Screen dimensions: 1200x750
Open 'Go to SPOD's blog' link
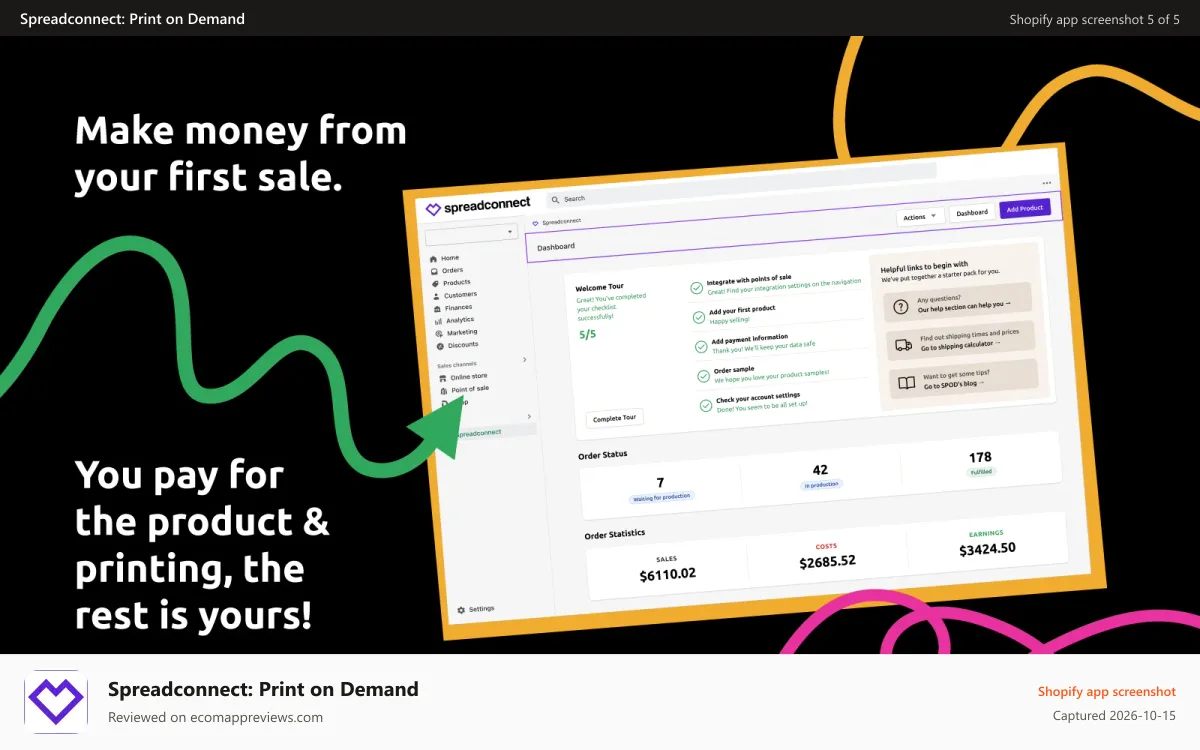click(954, 383)
